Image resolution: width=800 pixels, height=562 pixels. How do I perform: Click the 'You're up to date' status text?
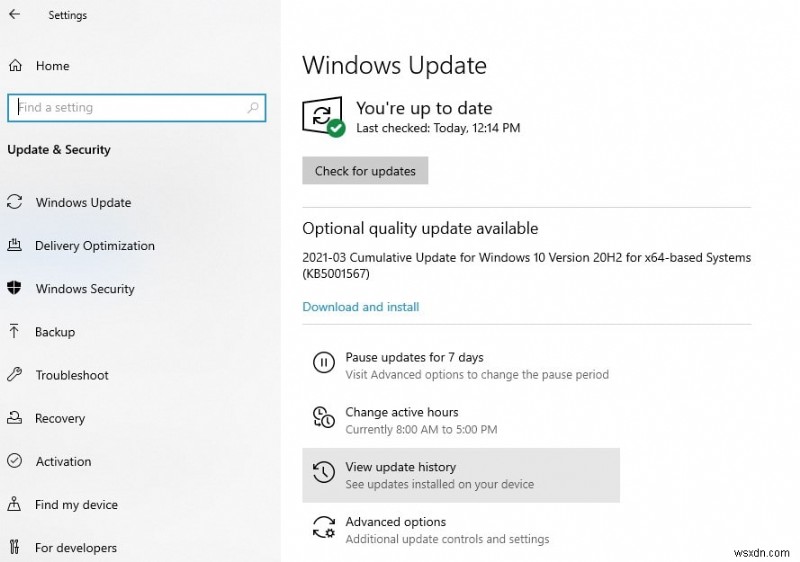click(424, 108)
